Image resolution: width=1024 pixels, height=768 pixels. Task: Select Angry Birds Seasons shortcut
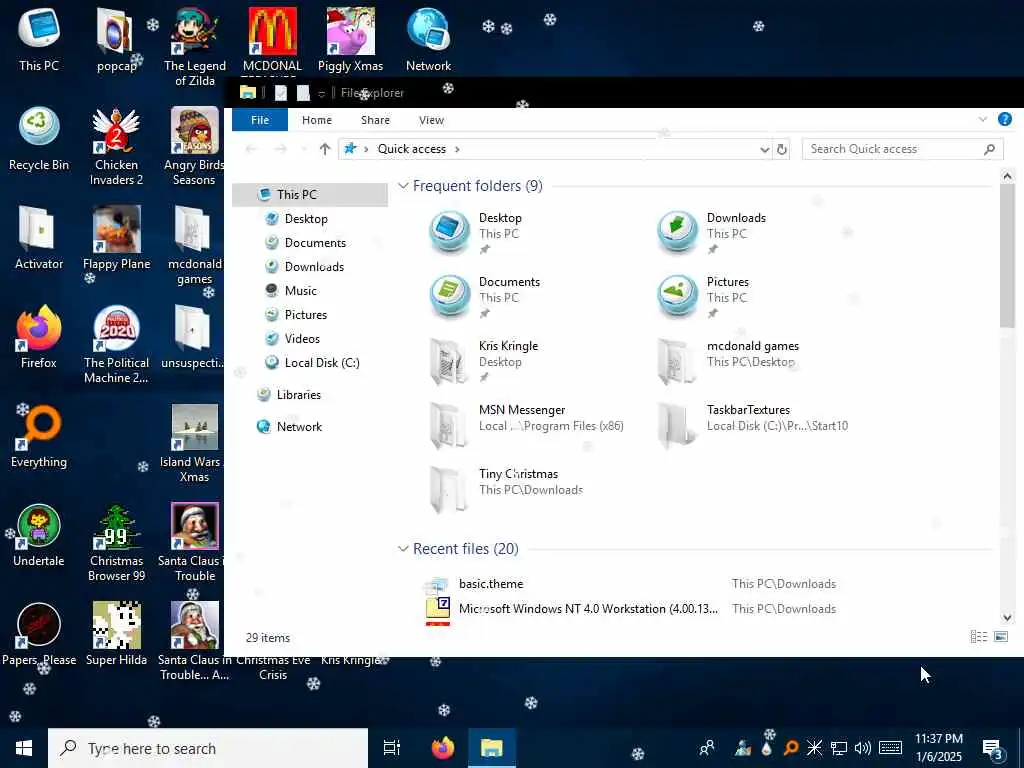coord(194,147)
